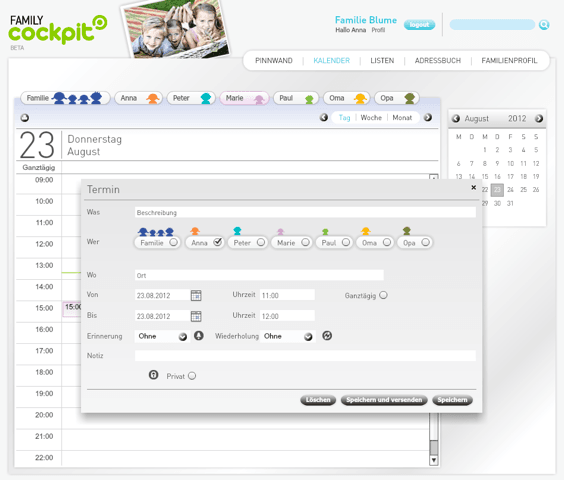Image resolution: width=564 pixels, height=480 pixels.
Task: Click the Bis date field
Action: [162, 316]
